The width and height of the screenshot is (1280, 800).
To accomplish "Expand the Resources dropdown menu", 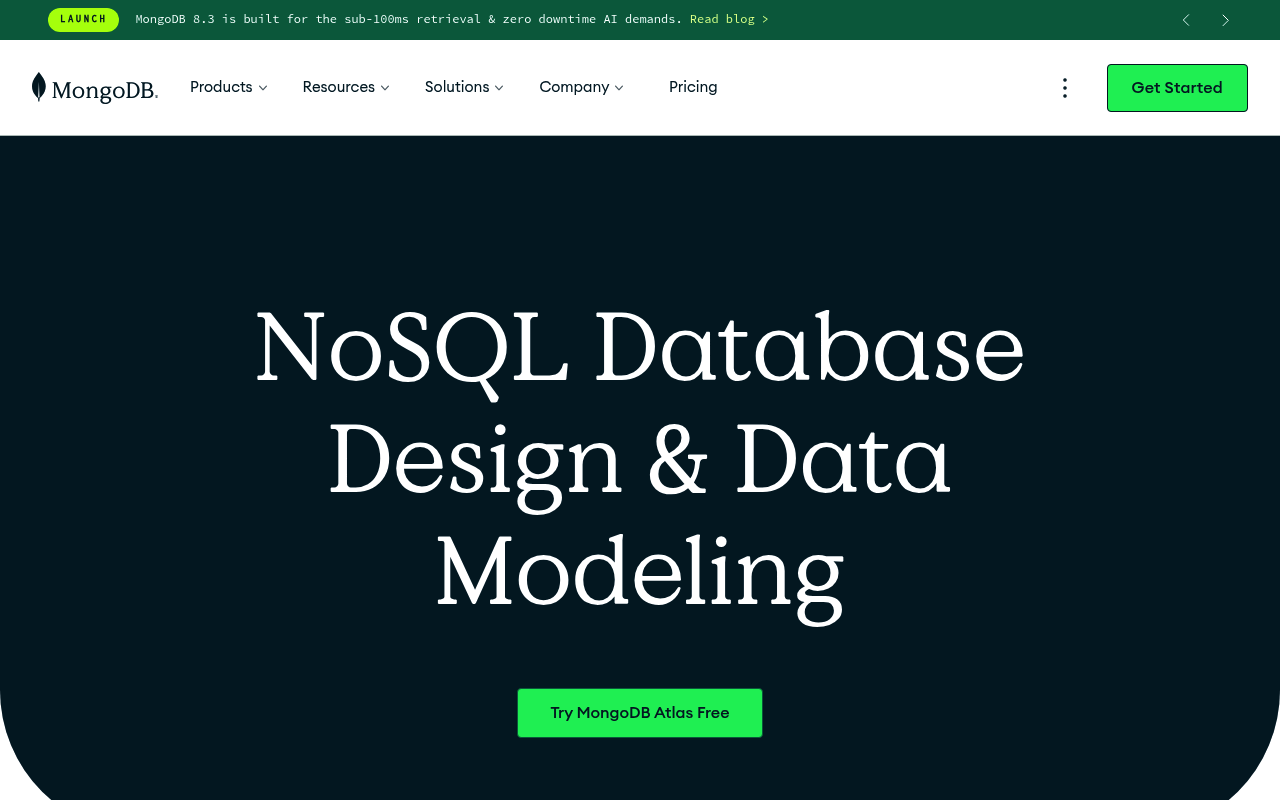I will coord(346,87).
